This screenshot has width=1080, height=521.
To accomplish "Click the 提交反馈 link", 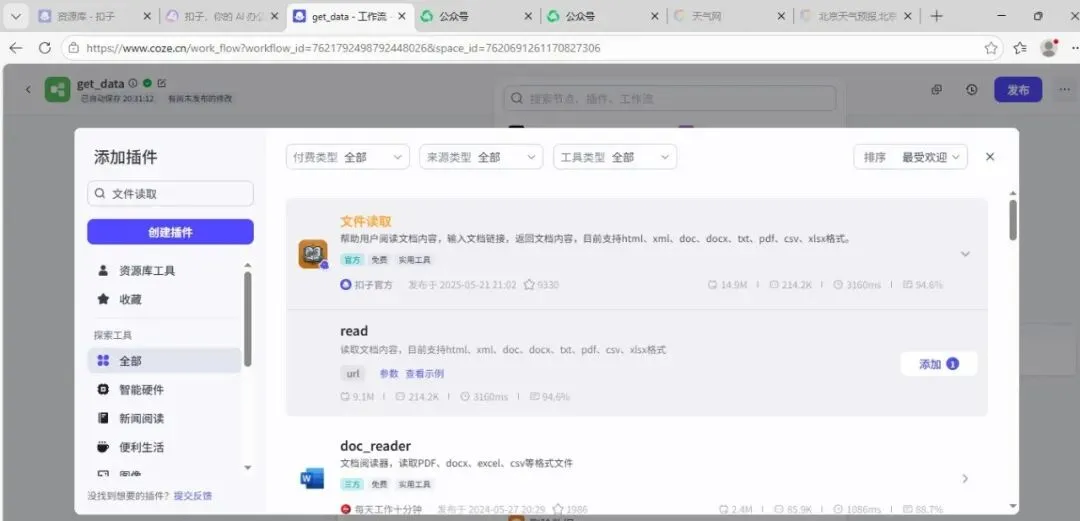I will pyautogui.click(x=193, y=496).
